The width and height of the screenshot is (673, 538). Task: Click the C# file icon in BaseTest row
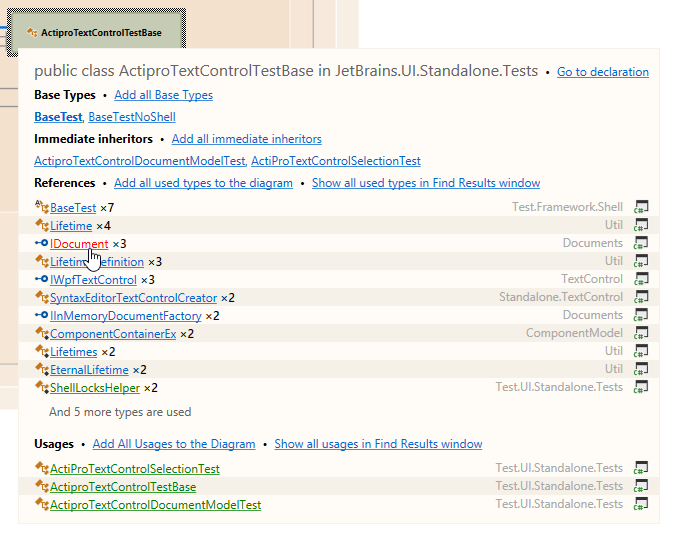[x=641, y=207]
